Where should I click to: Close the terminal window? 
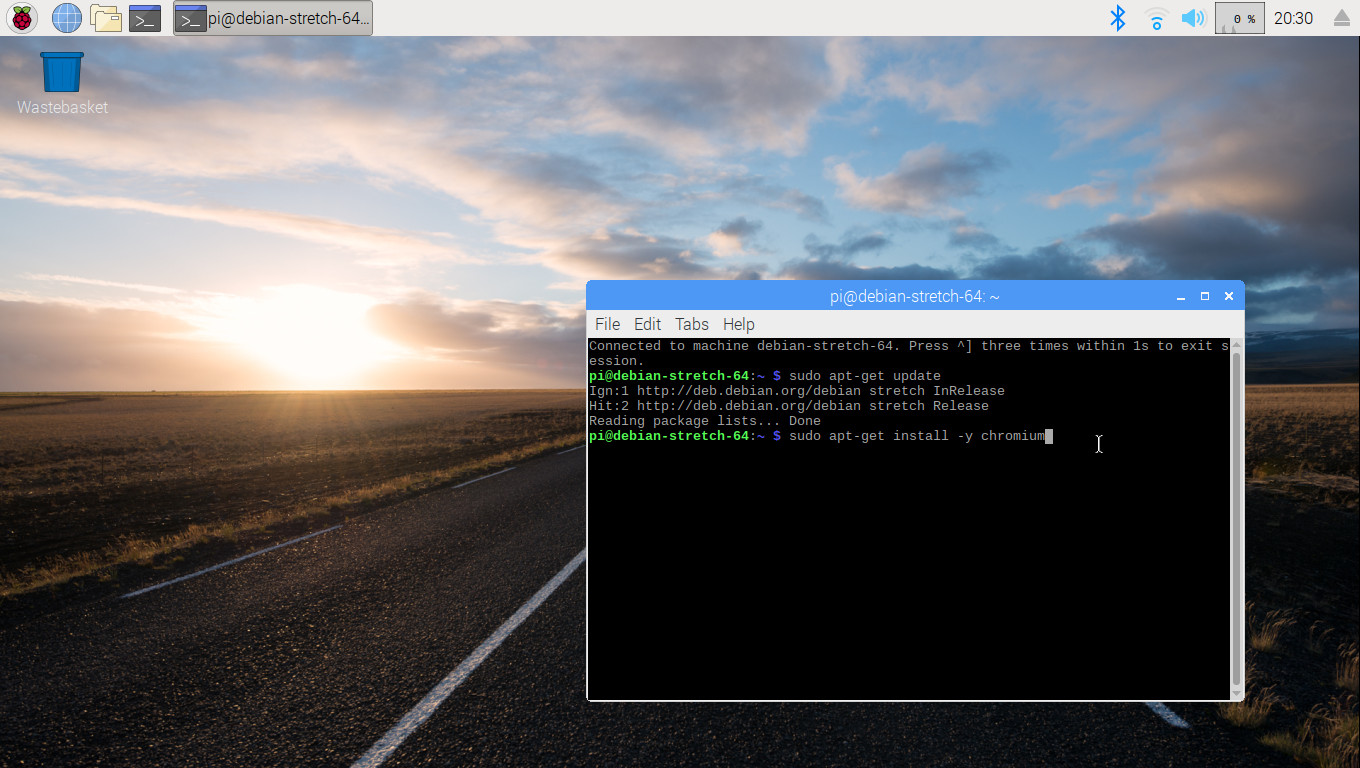(1229, 296)
